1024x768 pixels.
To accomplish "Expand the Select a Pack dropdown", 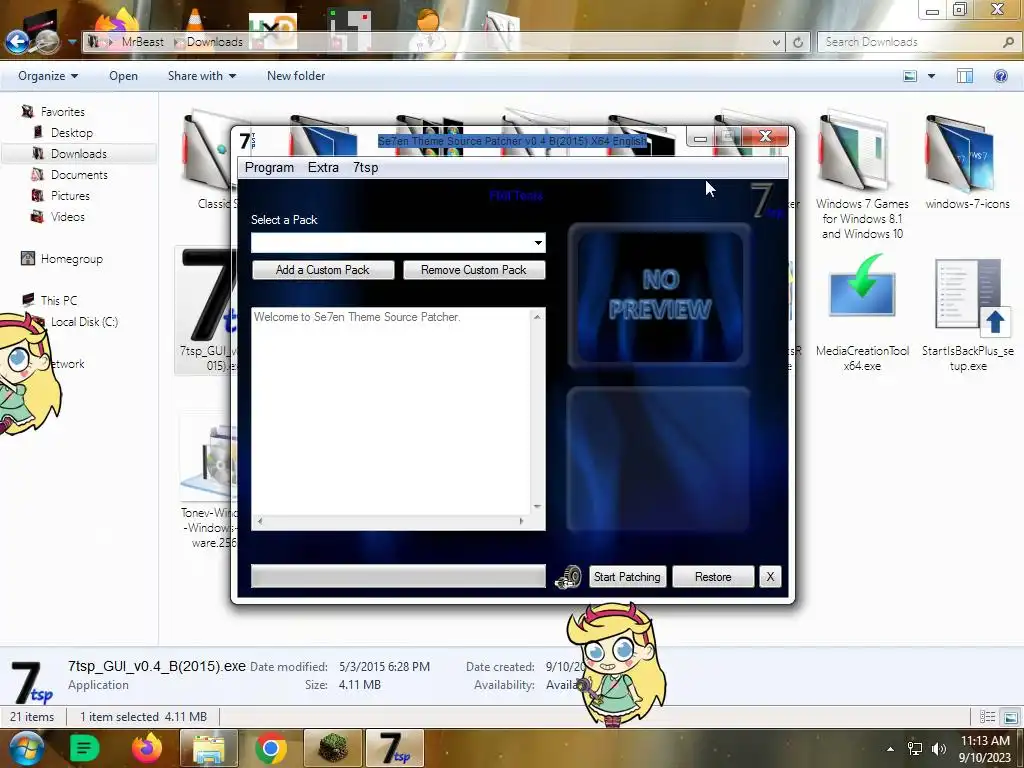I will [x=537, y=243].
